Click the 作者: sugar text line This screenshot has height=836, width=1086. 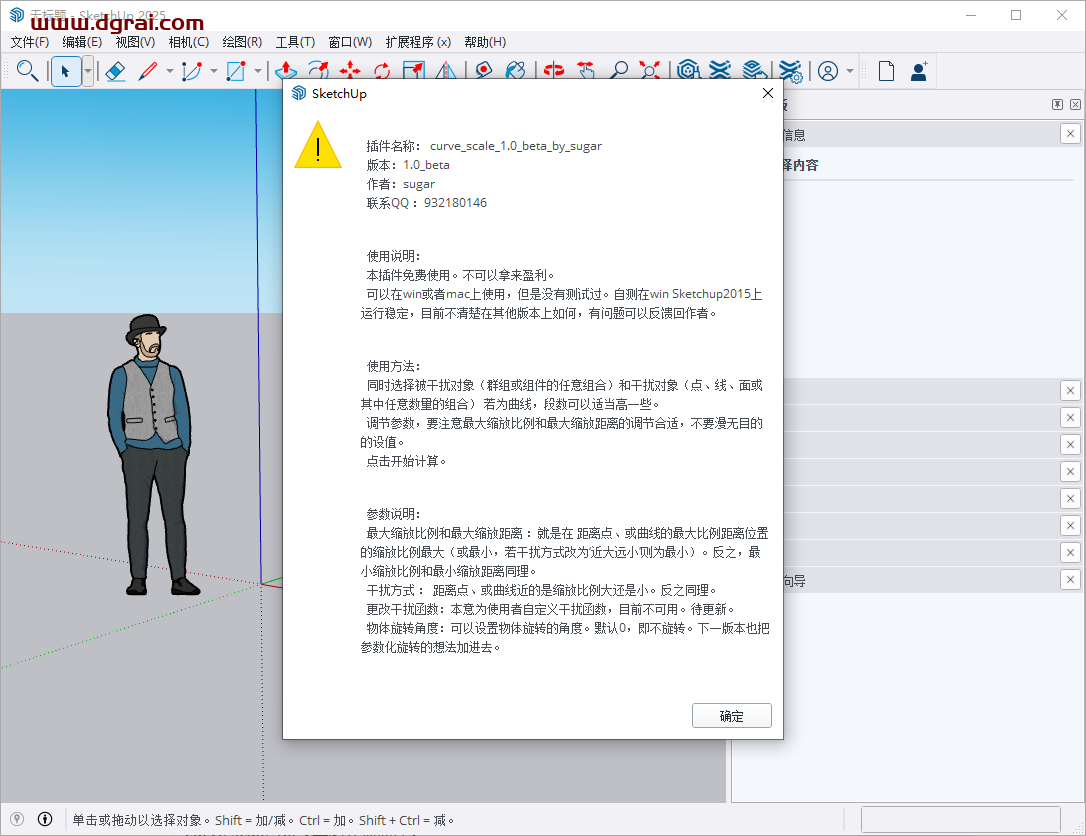[400, 184]
